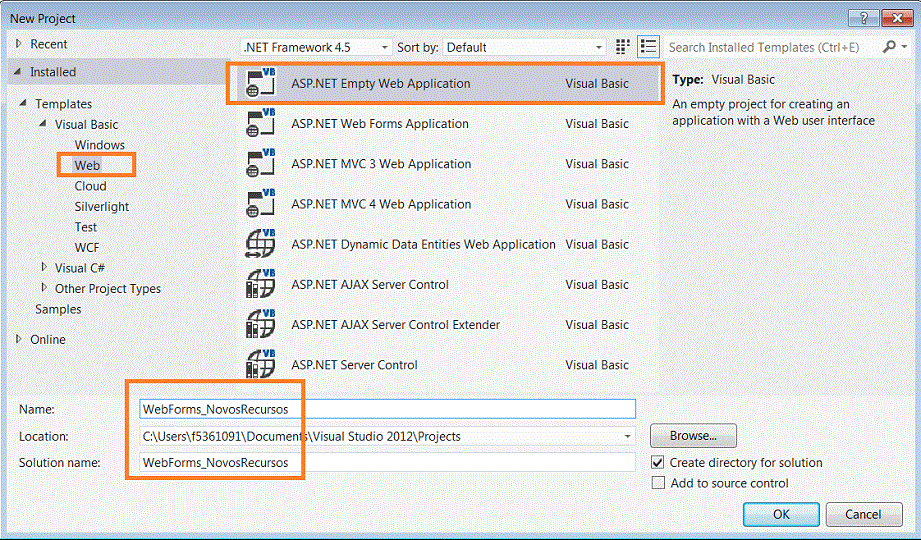Select the WCF template category
Viewport: 921px width, 540px height.
87,247
